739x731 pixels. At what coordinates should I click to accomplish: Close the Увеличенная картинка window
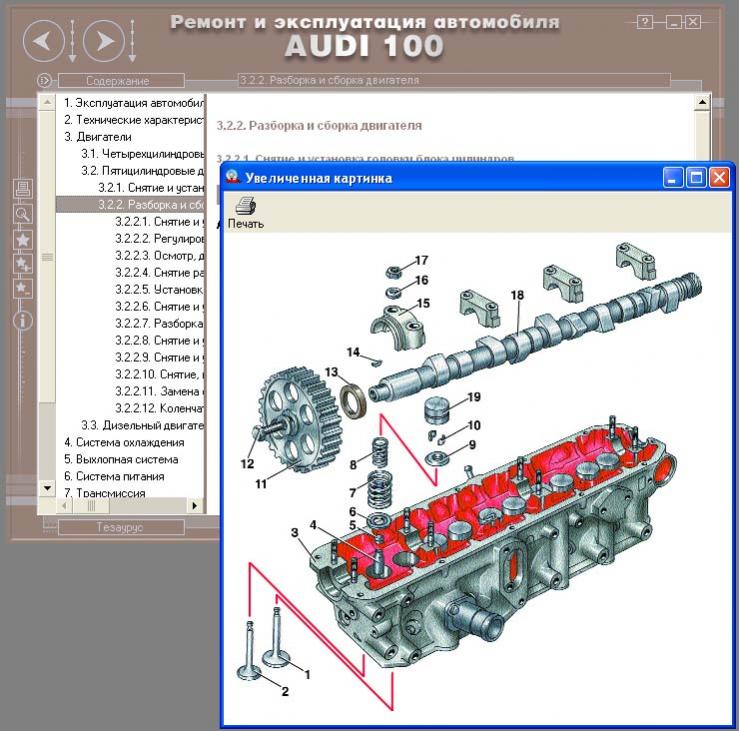[719, 178]
